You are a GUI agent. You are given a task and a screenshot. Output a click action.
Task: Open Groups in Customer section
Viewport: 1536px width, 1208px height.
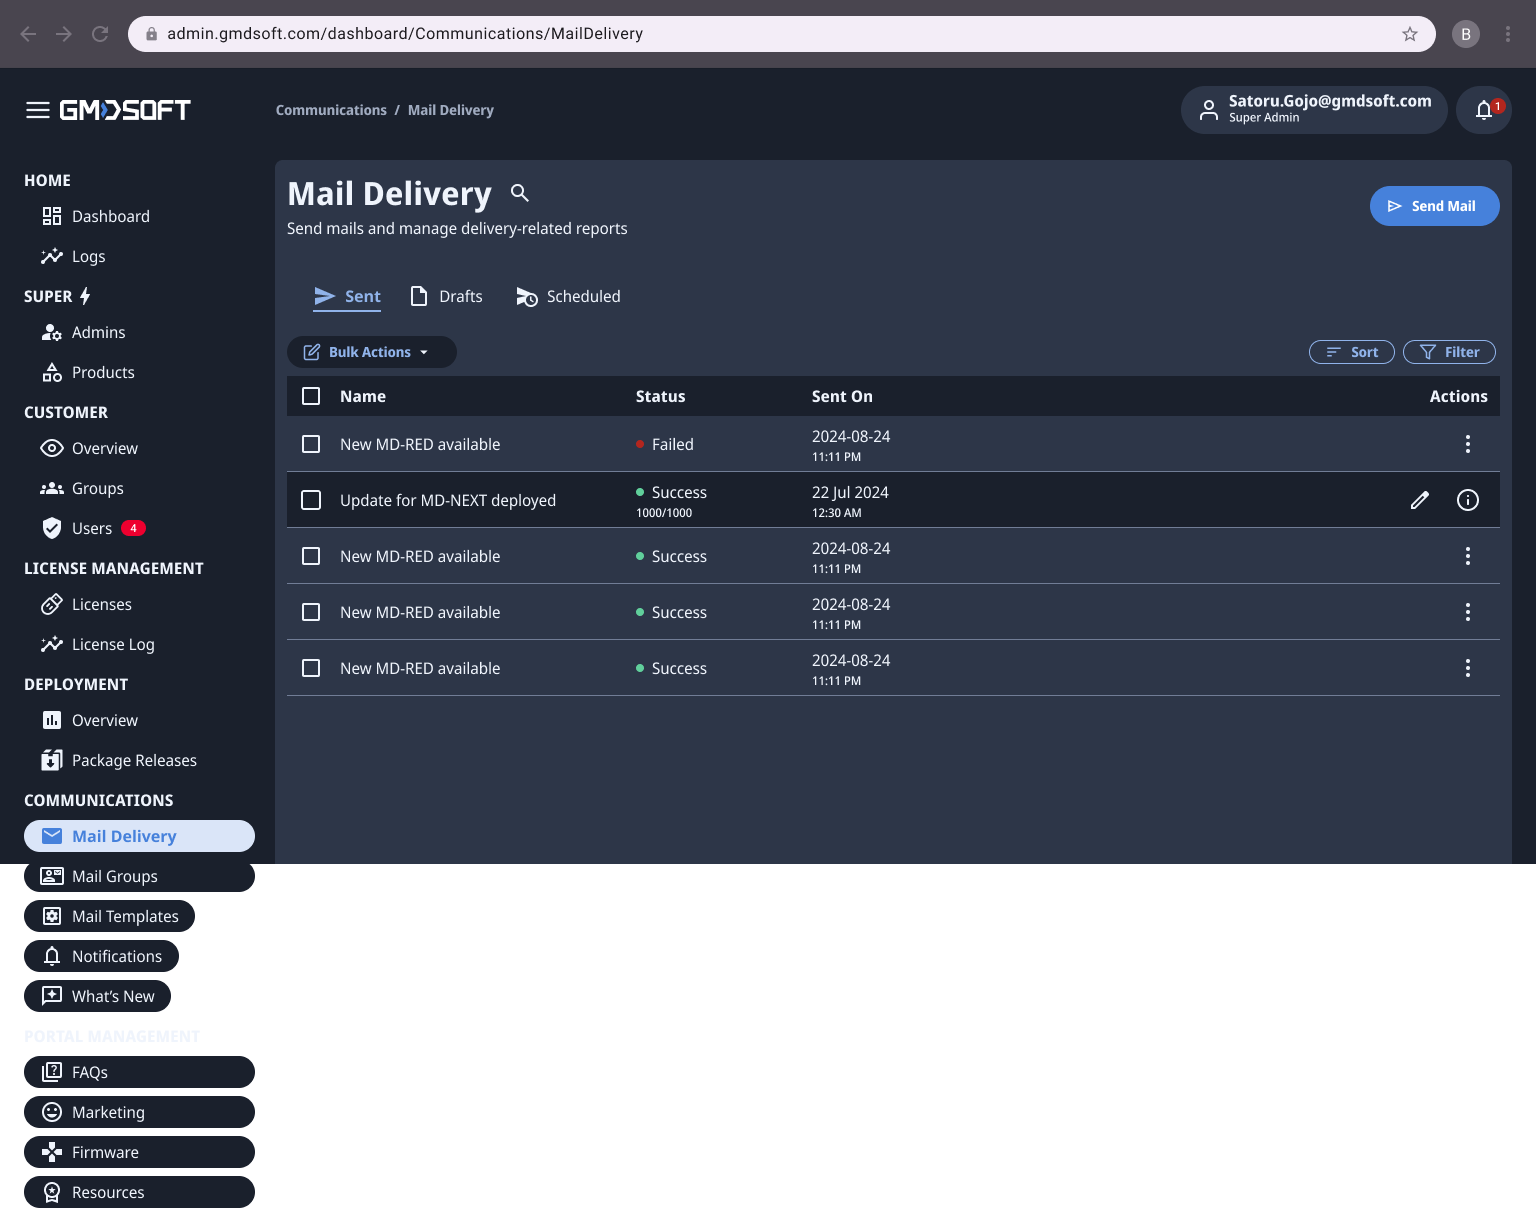pos(82,488)
